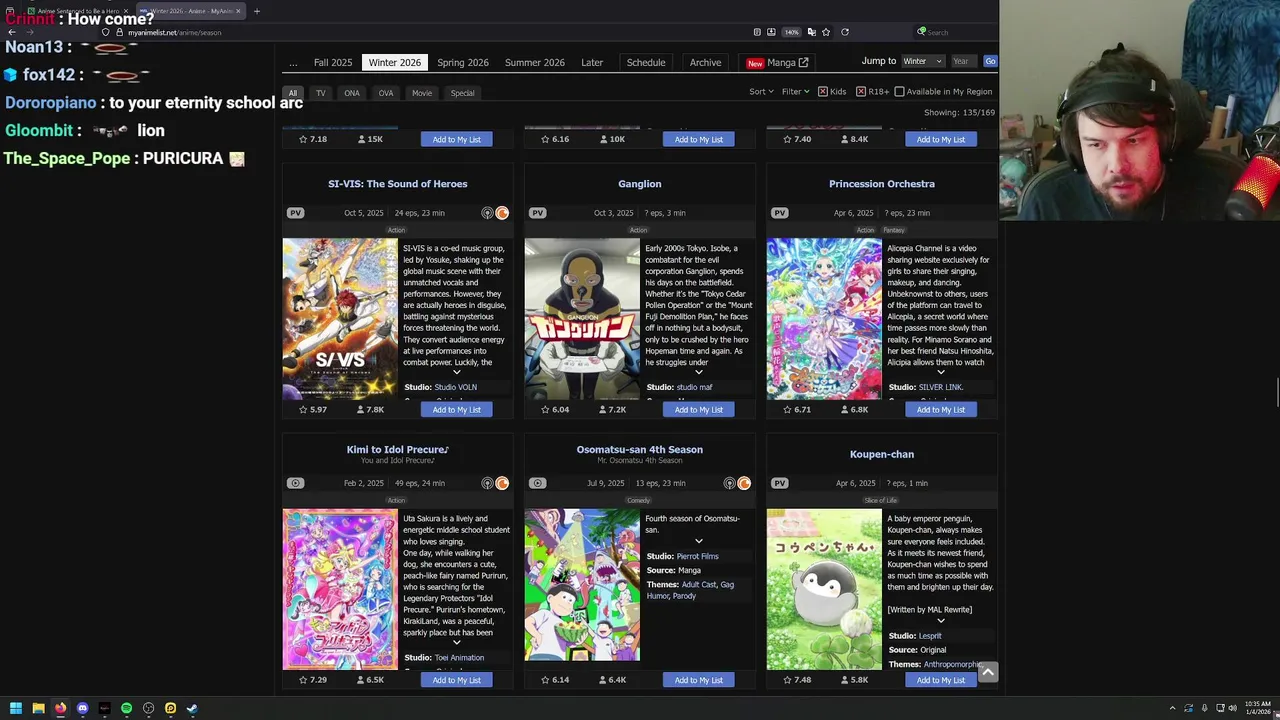
Task: Click the ellipsis earlier-seasons tab
Action: (293, 62)
